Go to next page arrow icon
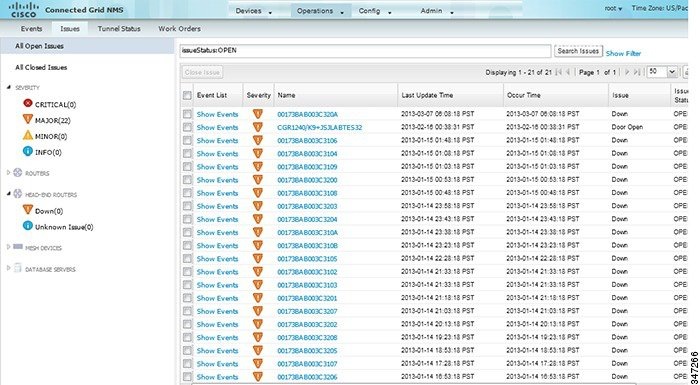Viewport: 700px width, 385px height. point(627,72)
